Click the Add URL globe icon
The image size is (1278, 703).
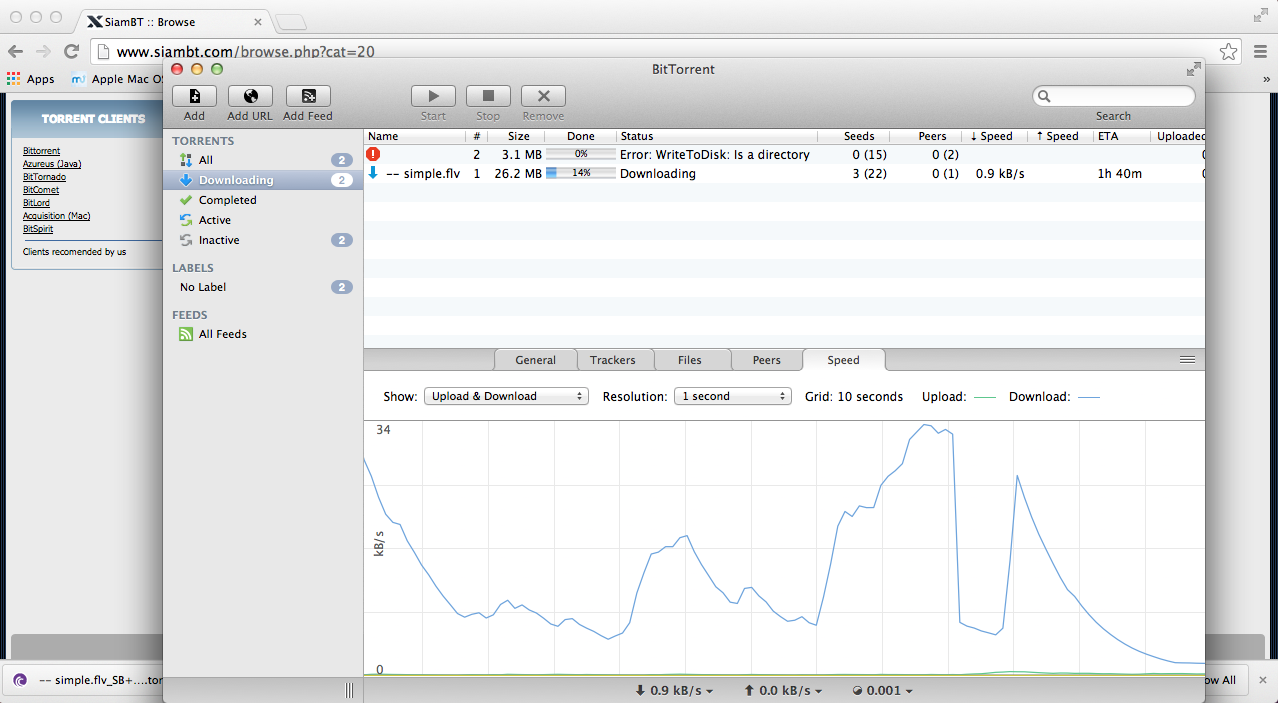[x=250, y=96]
